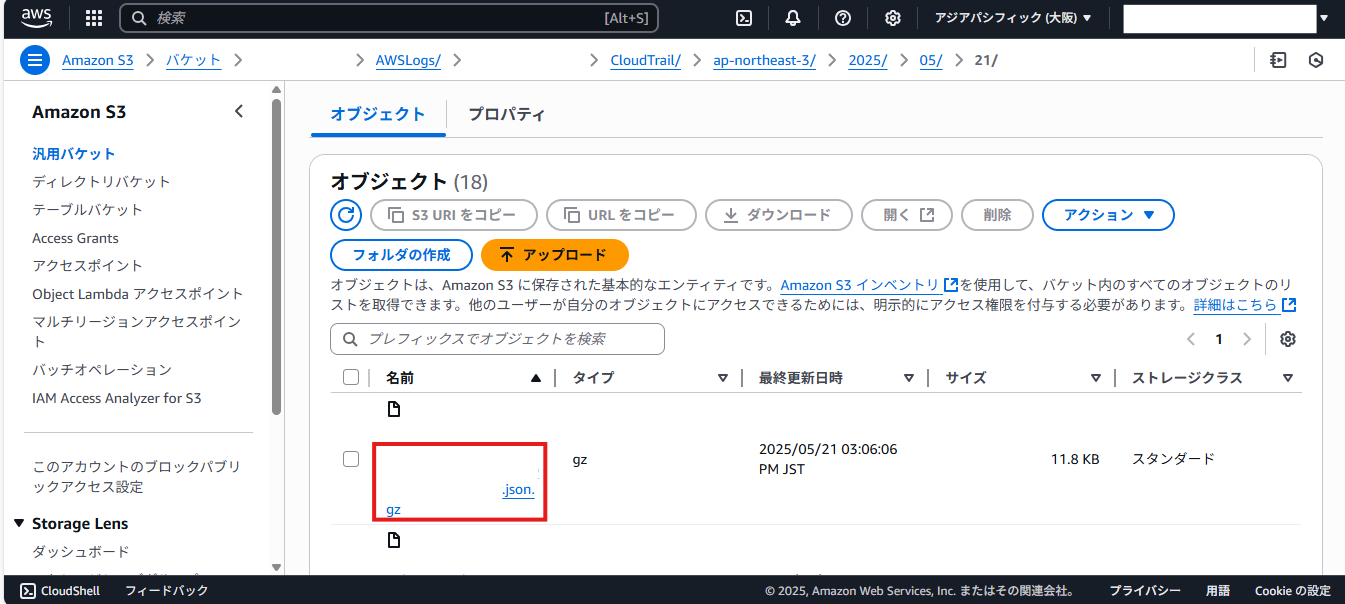Click the 削除 button

[x=997, y=215]
